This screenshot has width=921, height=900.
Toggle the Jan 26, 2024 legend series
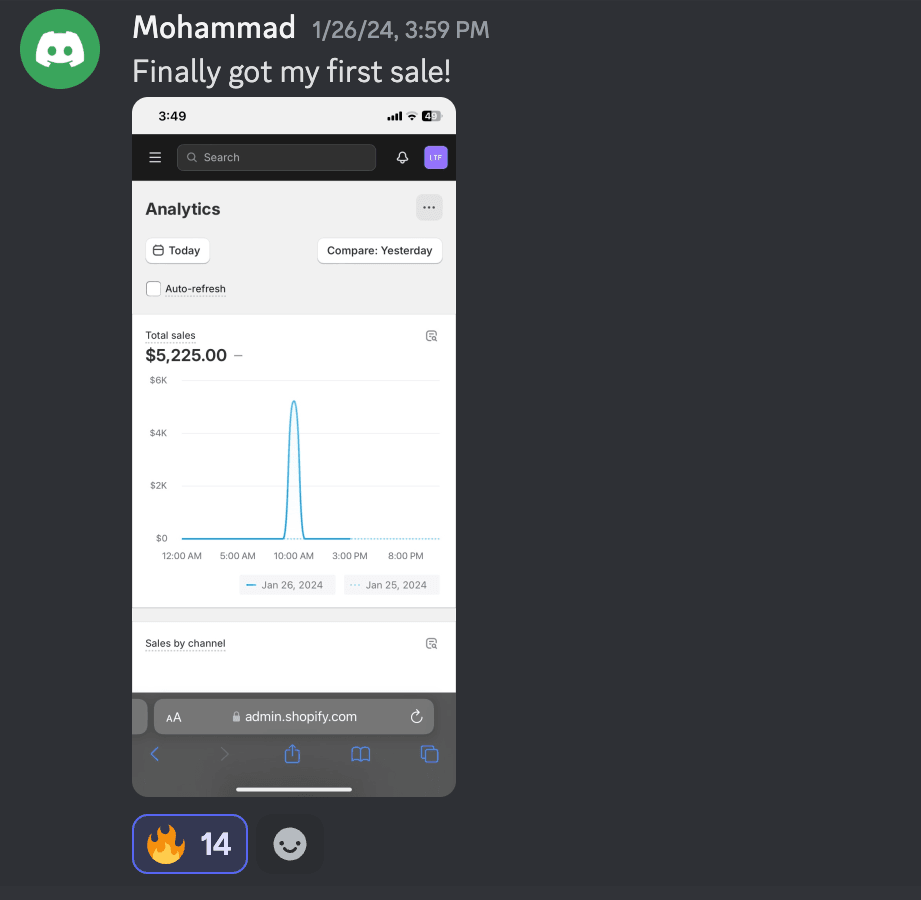tap(287, 585)
